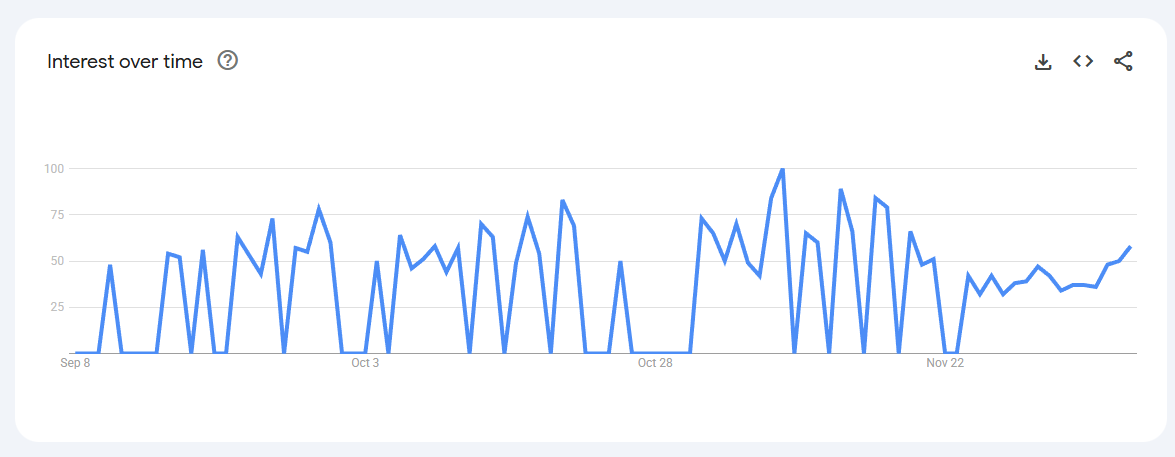The width and height of the screenshot is (1175, 457).
Task: Click the help question mark icon
Action: coord(228,61)
